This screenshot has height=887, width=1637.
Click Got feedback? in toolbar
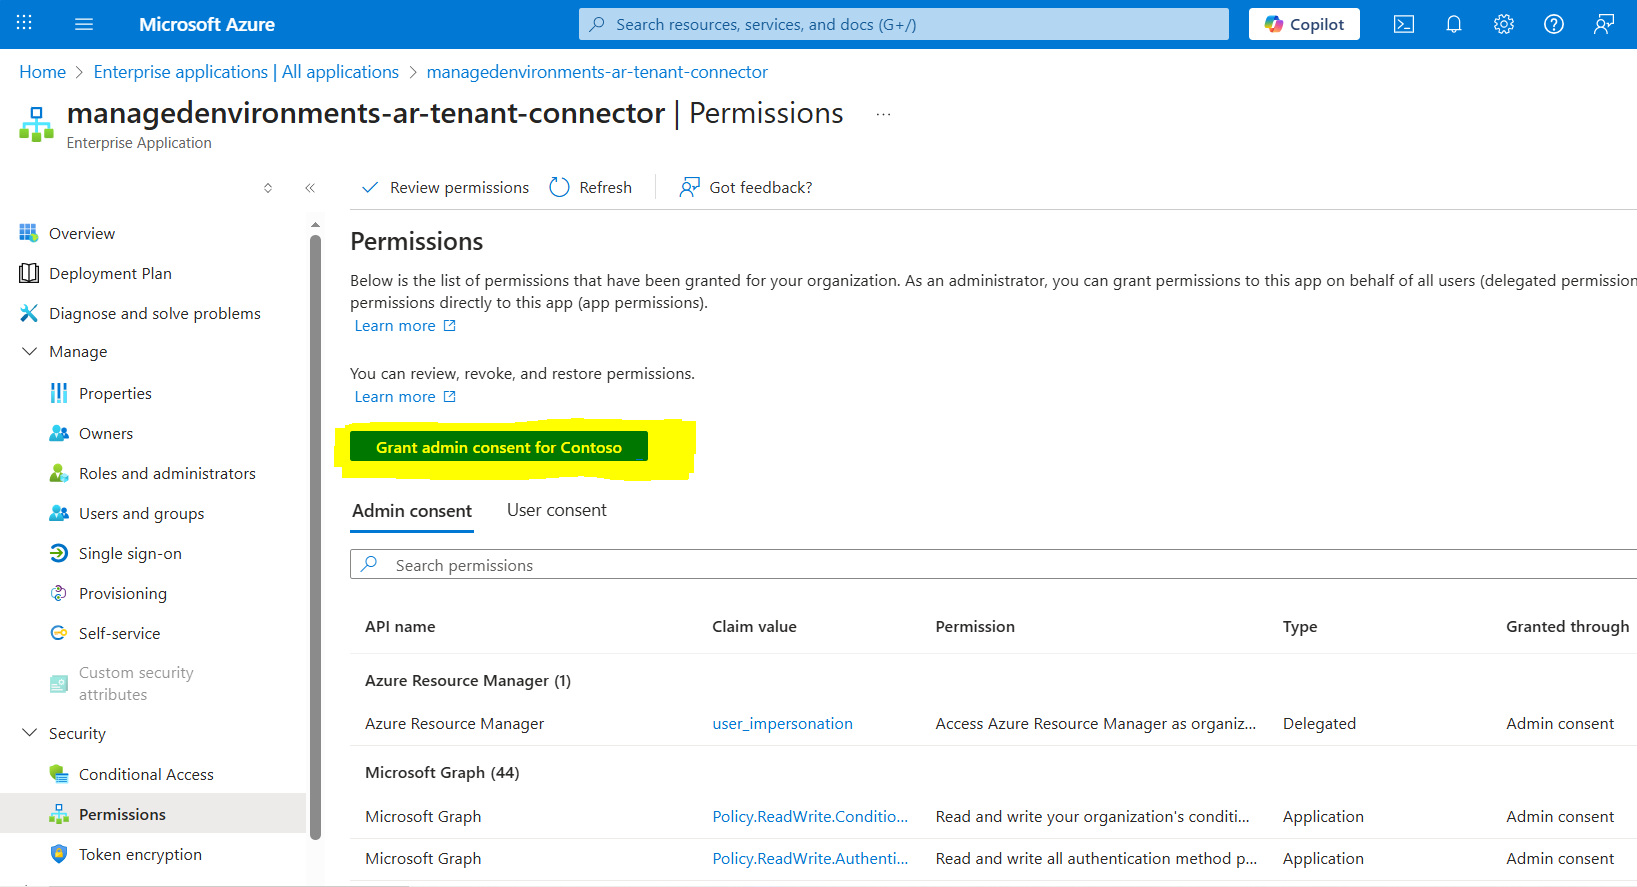coord(746,188)
